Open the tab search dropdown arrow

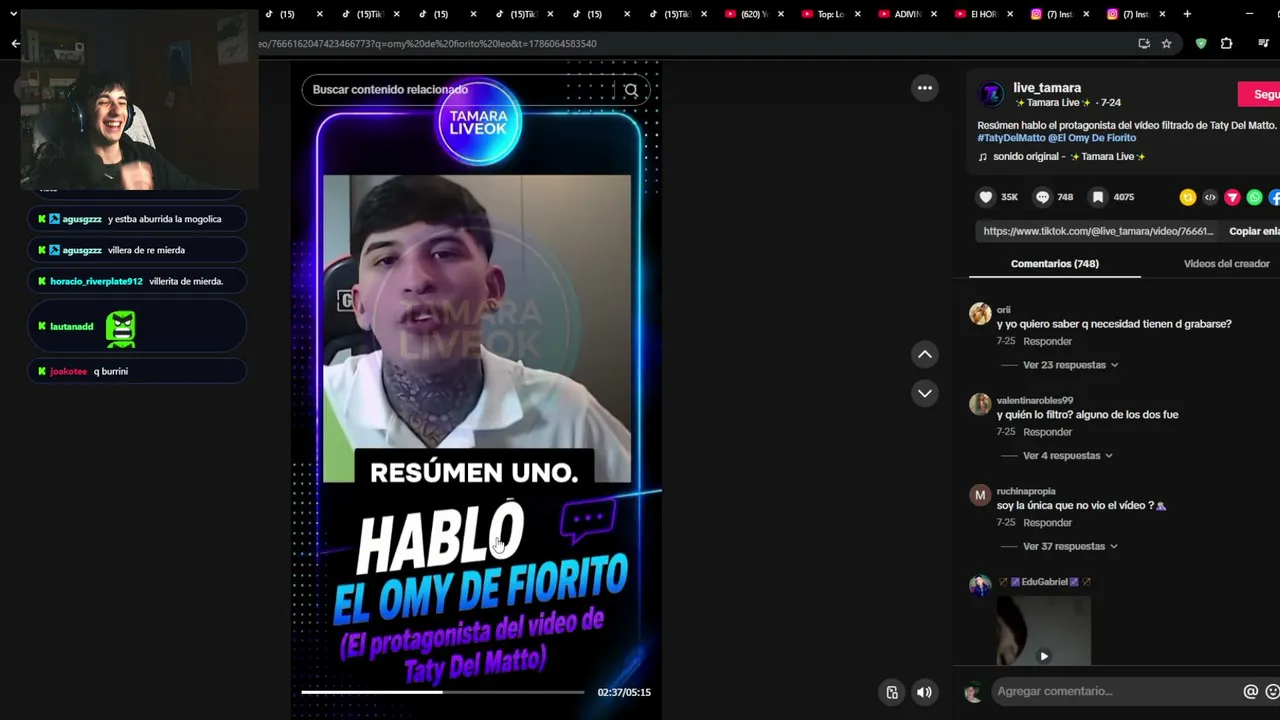click(13, 14)
